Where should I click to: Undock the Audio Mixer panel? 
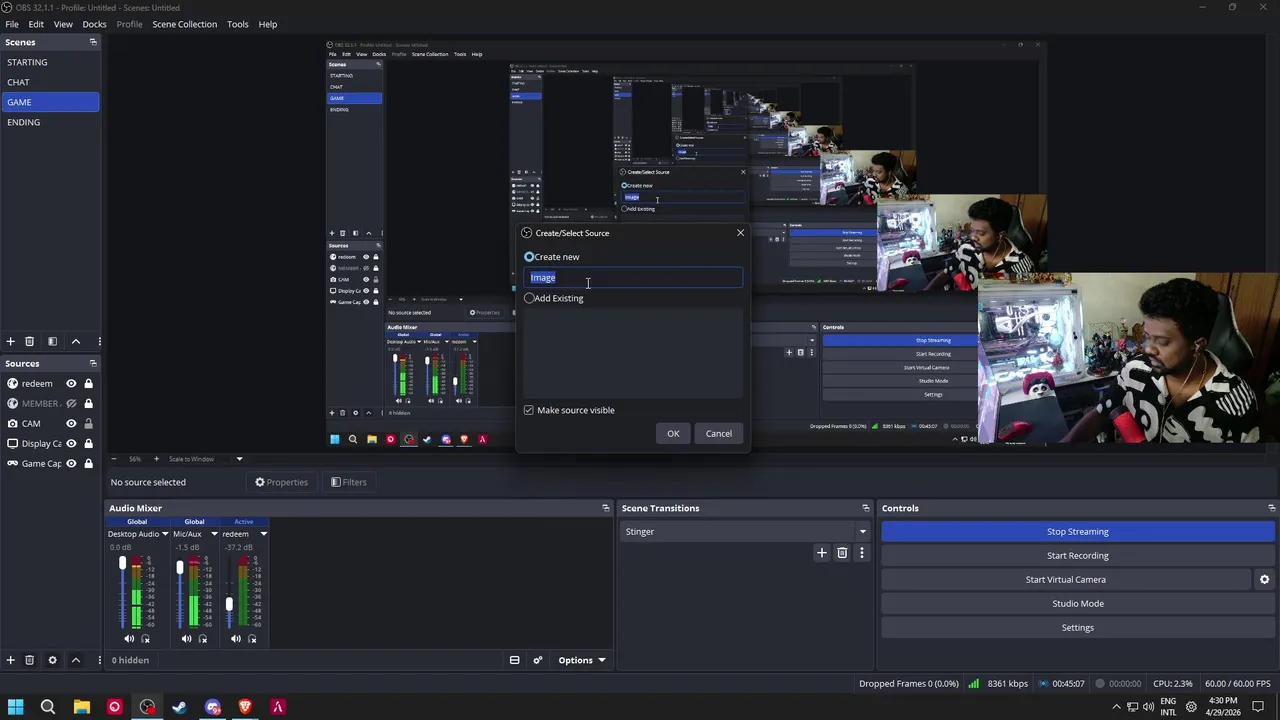click(x=605, y=508)
